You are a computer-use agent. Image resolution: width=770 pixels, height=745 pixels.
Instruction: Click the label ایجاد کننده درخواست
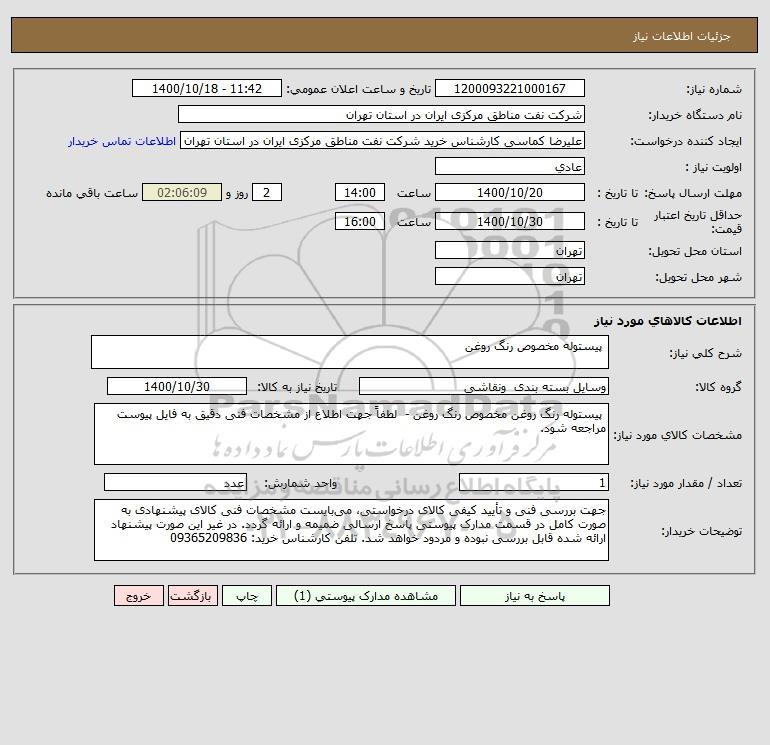(686, 141)
